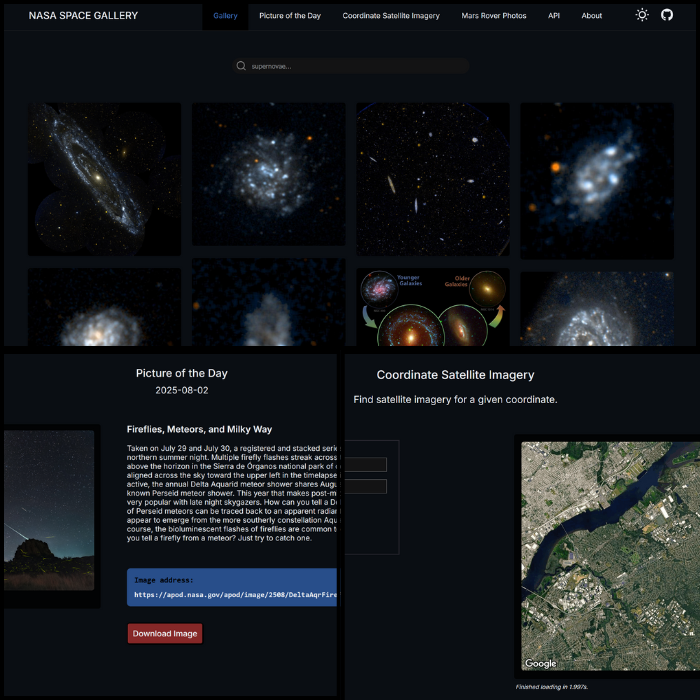This screenshot has width=700, height=700.
Task: Open second-row pale nebula thumbnail
Action: [x=268, y=302]
